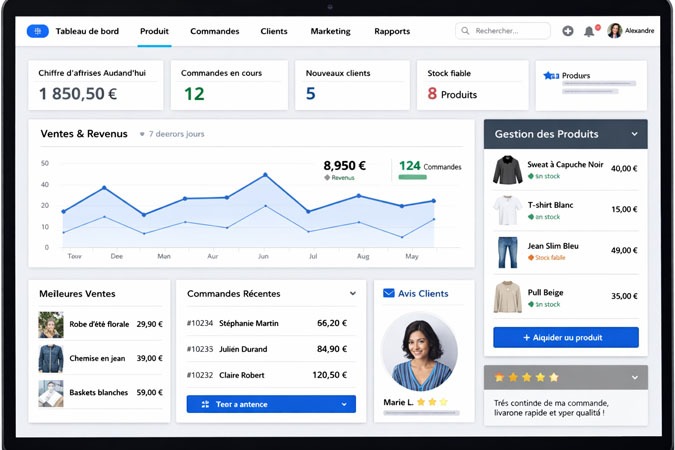Expand the star rating review chevron

click(x=634, y=378)
